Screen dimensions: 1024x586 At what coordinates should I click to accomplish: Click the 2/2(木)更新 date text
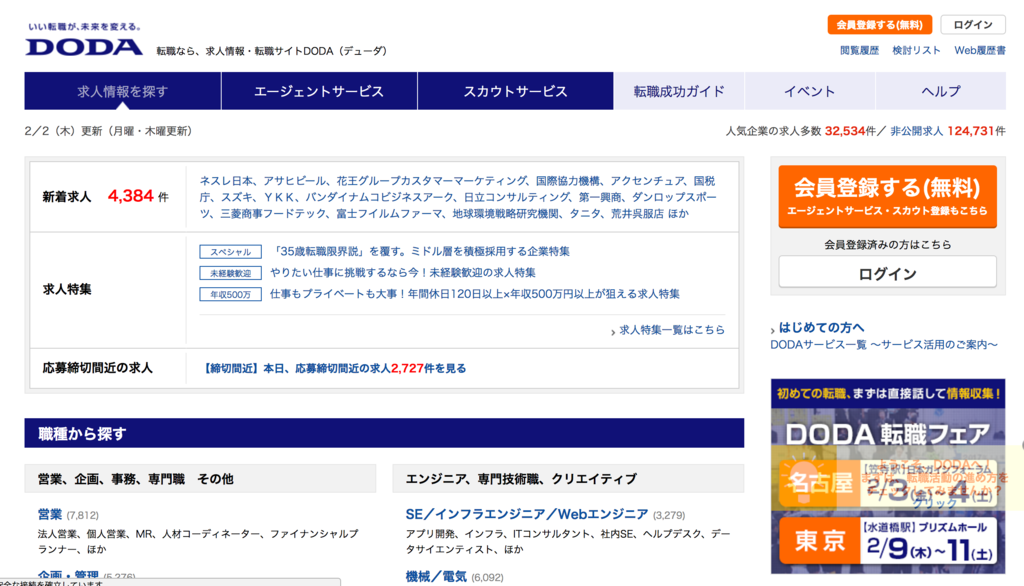point(108,131)
